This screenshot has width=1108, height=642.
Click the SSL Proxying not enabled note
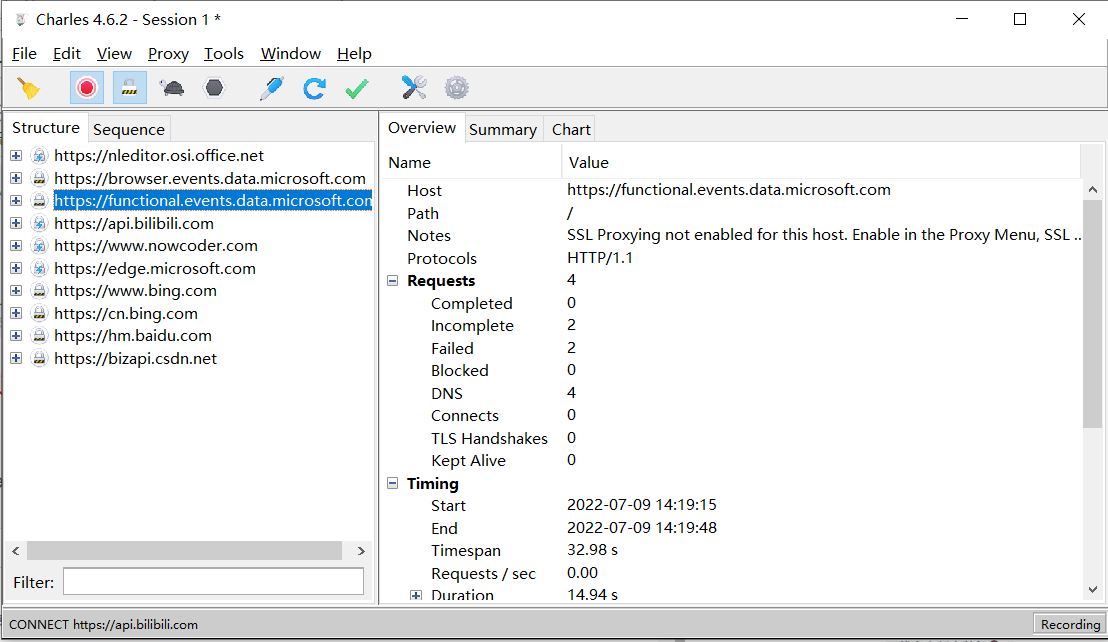(824, 234)
